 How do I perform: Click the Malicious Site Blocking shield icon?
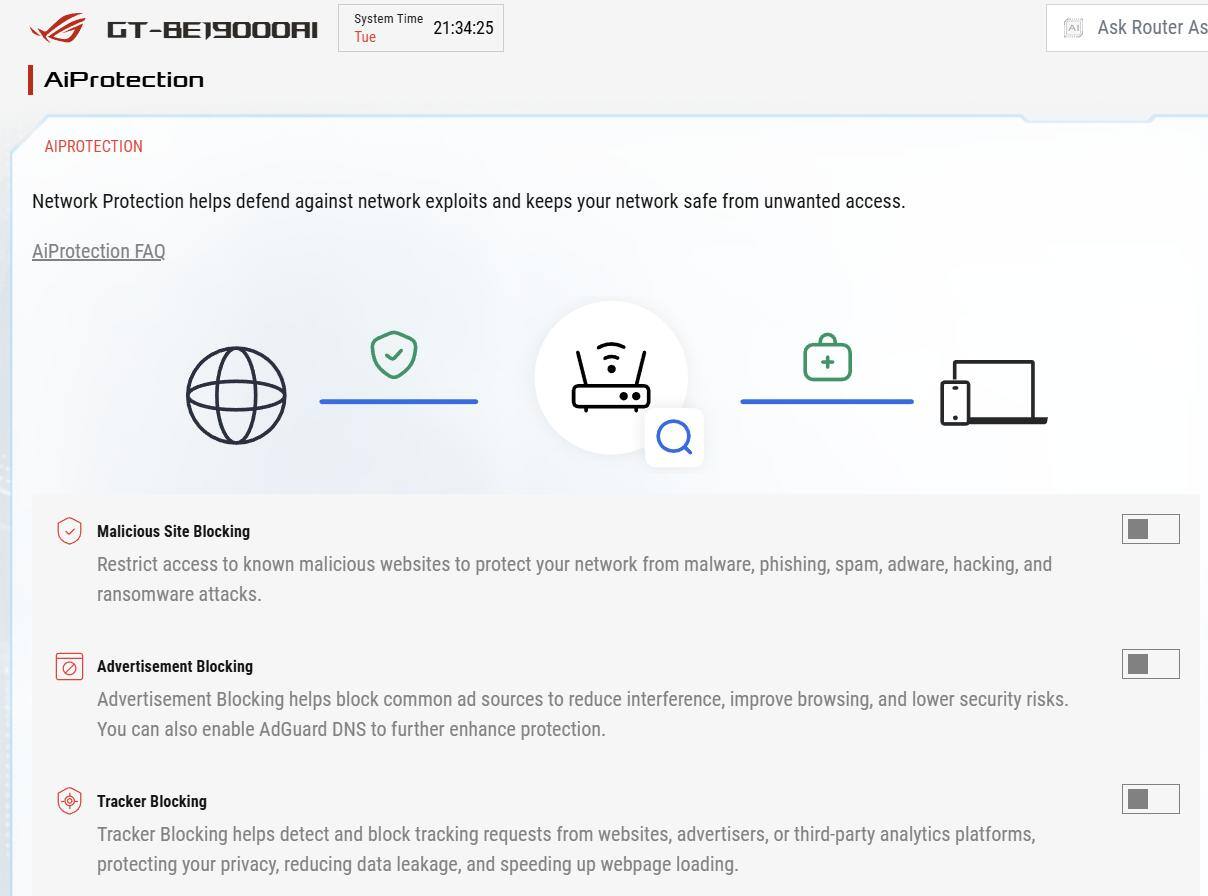[69, 531]
